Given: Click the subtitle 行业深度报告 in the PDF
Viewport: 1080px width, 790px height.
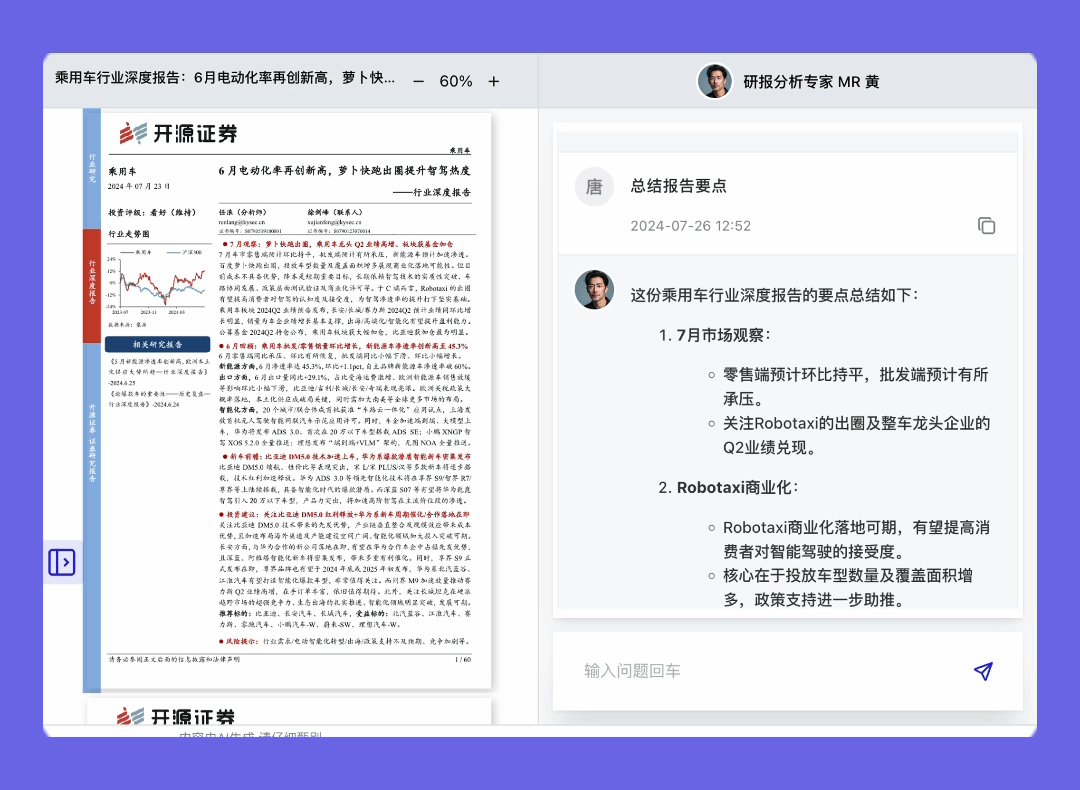Looking at the screenshot, I should point(432,192).
